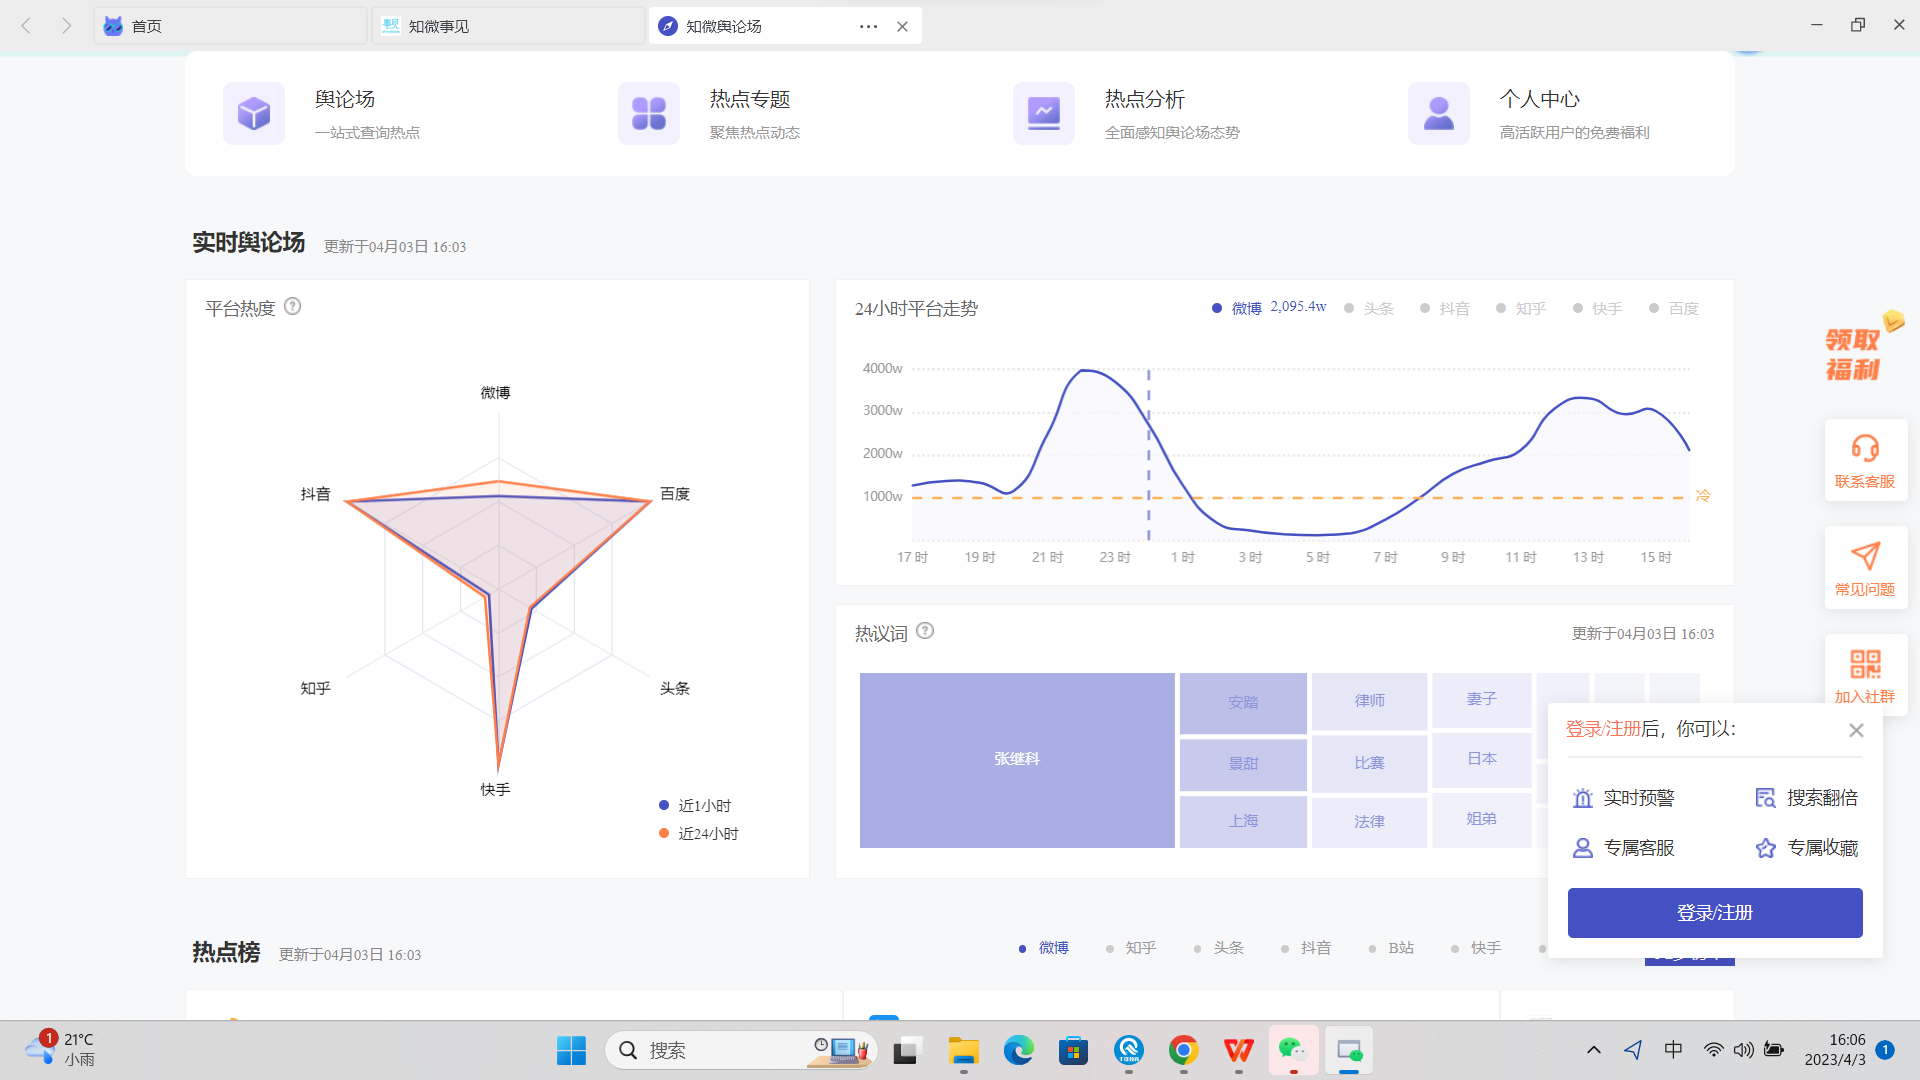Click the clock showing 16:06

coord(1835,1050)
